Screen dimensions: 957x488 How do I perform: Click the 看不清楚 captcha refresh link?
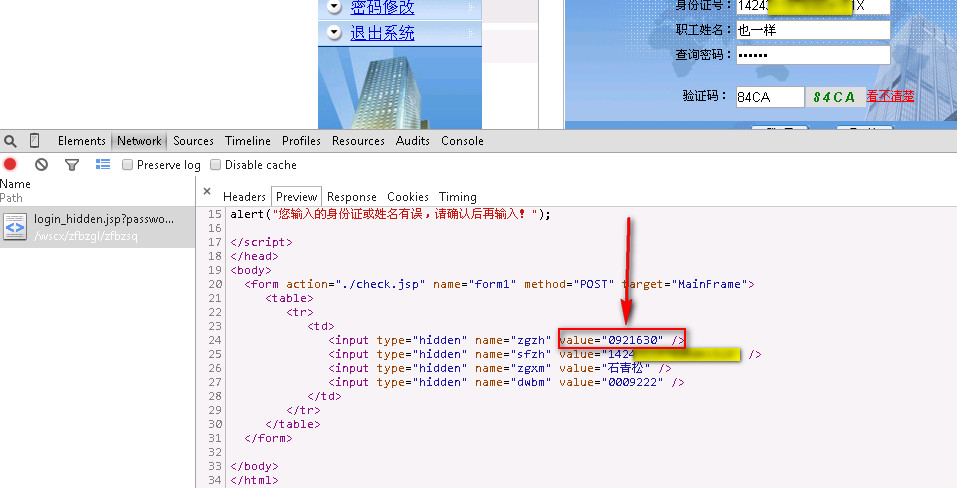point(890,96)
